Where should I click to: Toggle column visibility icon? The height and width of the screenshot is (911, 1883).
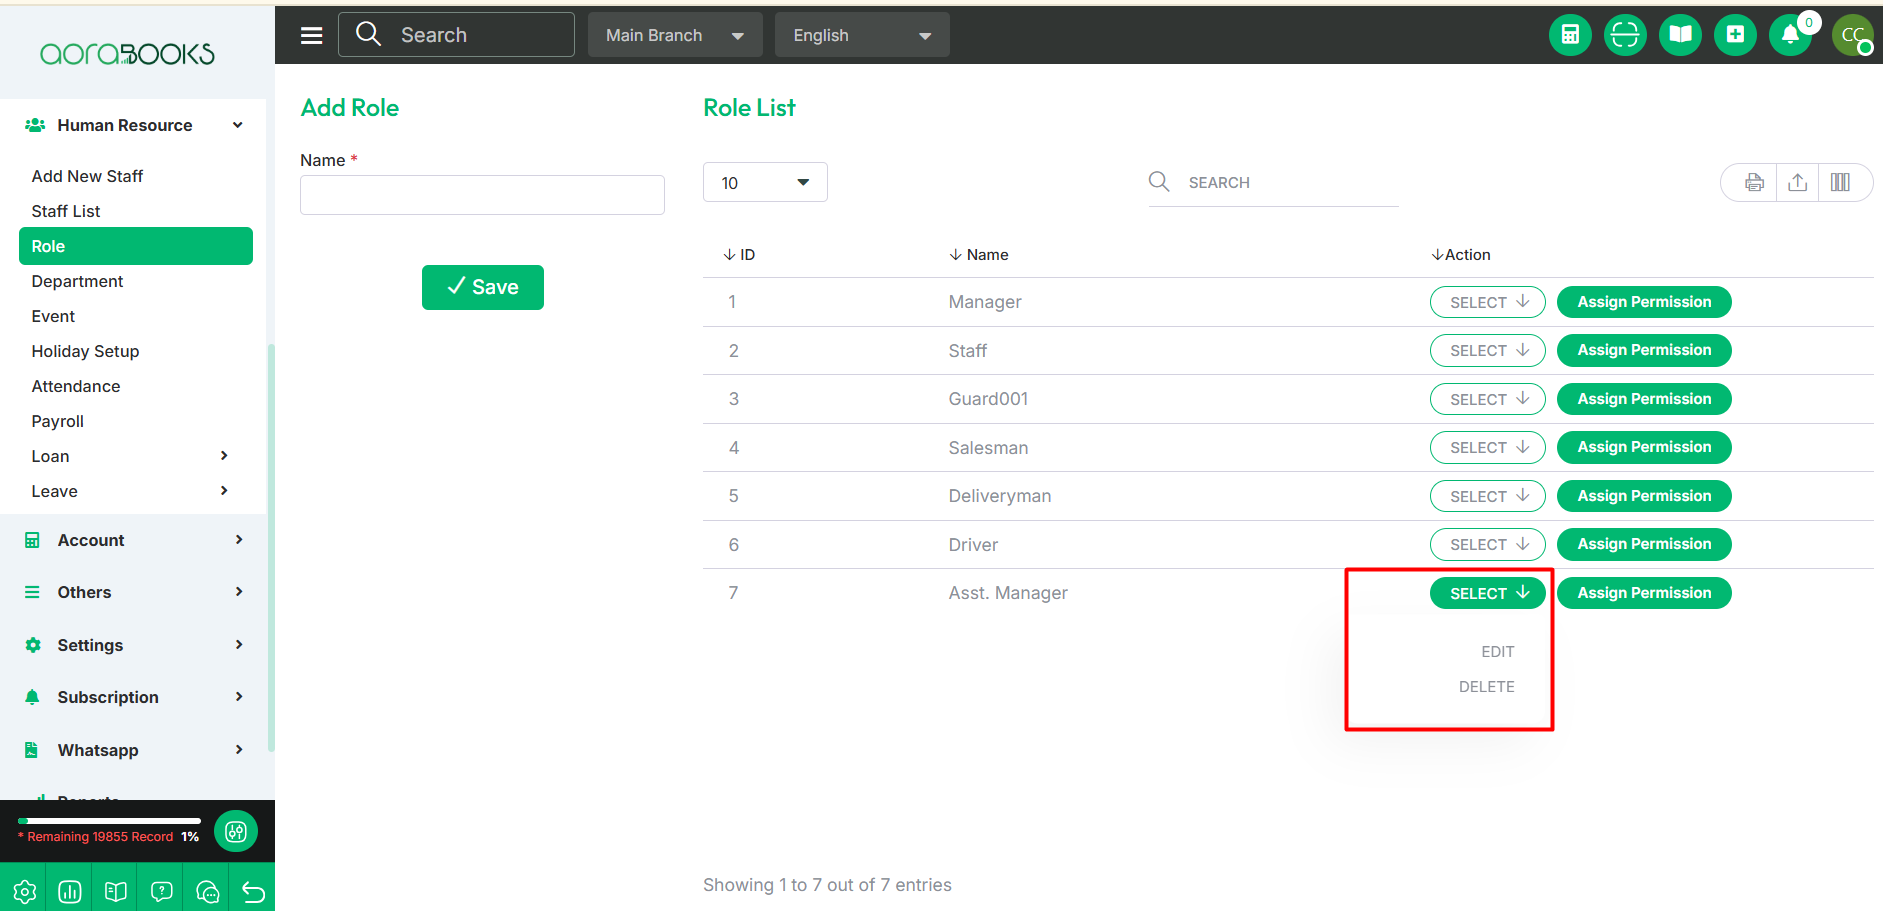click(1840, 182)
